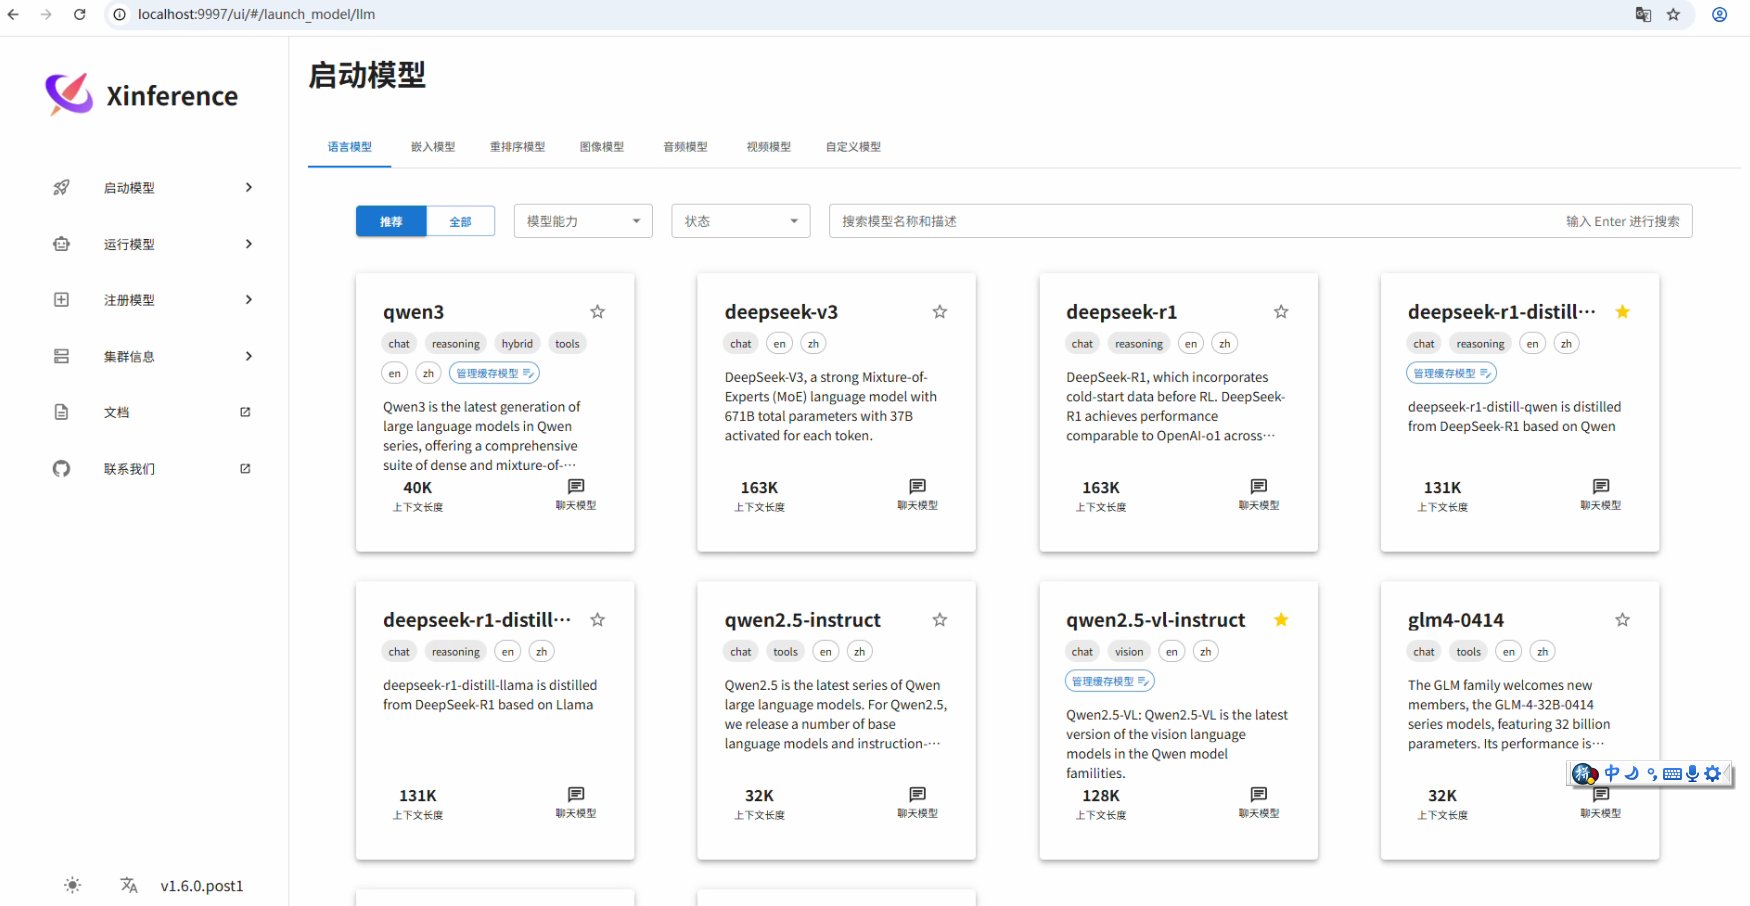Click the document icon beside 文档
This screenshot has height=906, width=1750.
pos(61,412)
